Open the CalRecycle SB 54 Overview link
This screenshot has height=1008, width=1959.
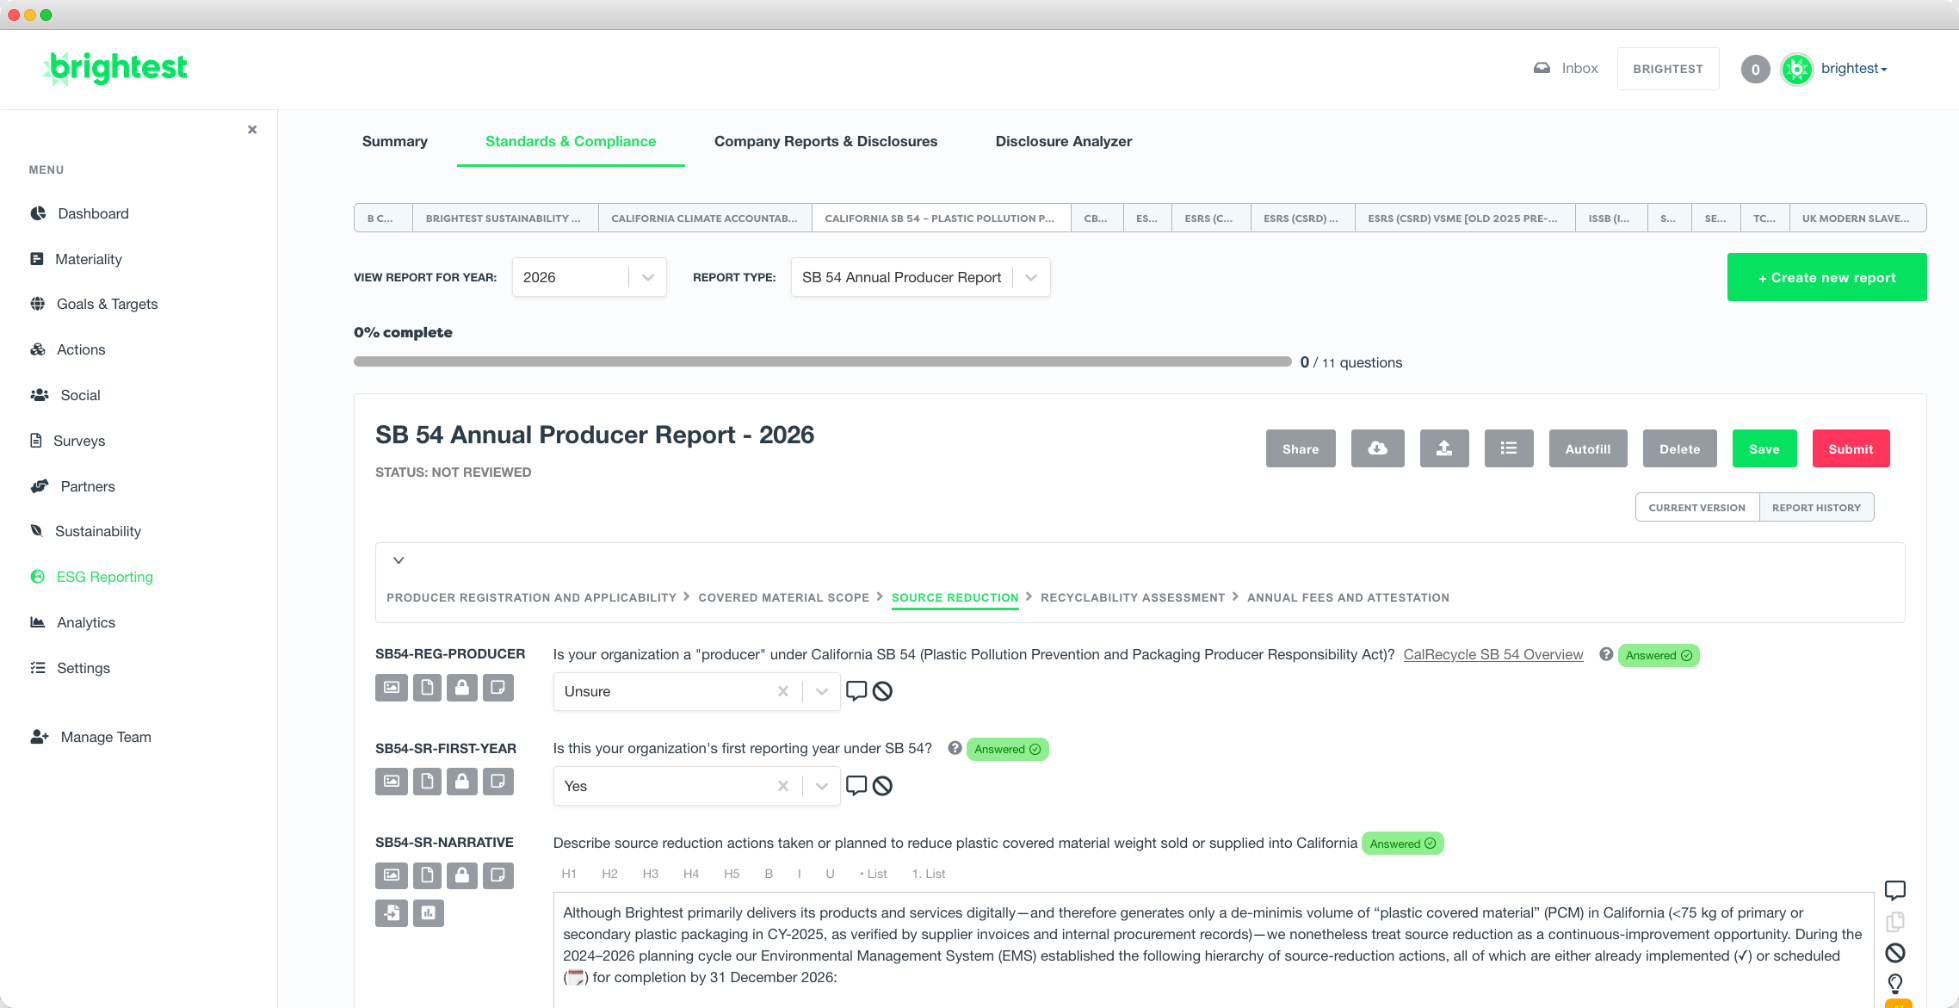(x=1493, y=655)
